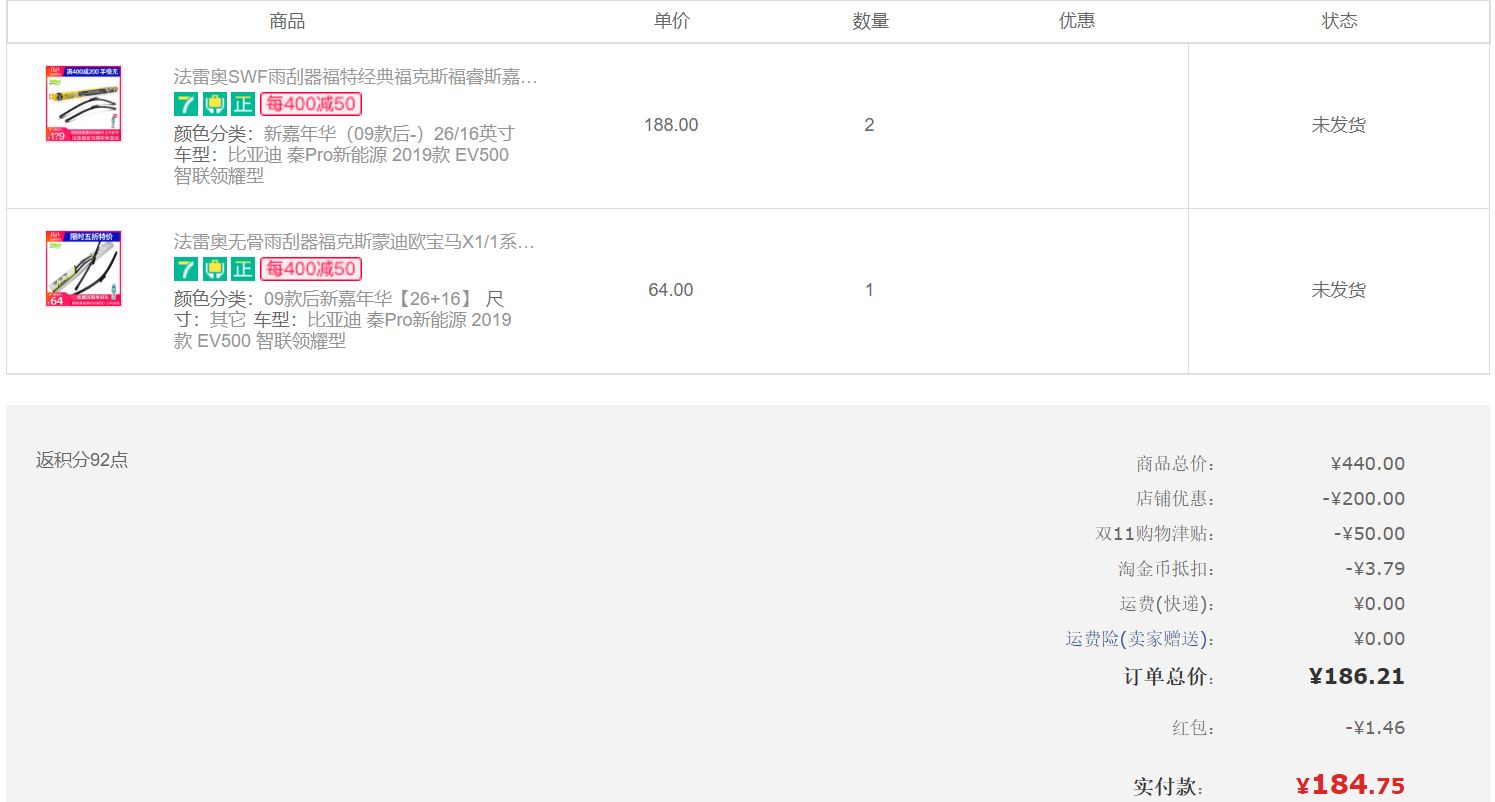Click the 商品 column header
Viewport: 1495px width, 802px height.
(287, 21)
